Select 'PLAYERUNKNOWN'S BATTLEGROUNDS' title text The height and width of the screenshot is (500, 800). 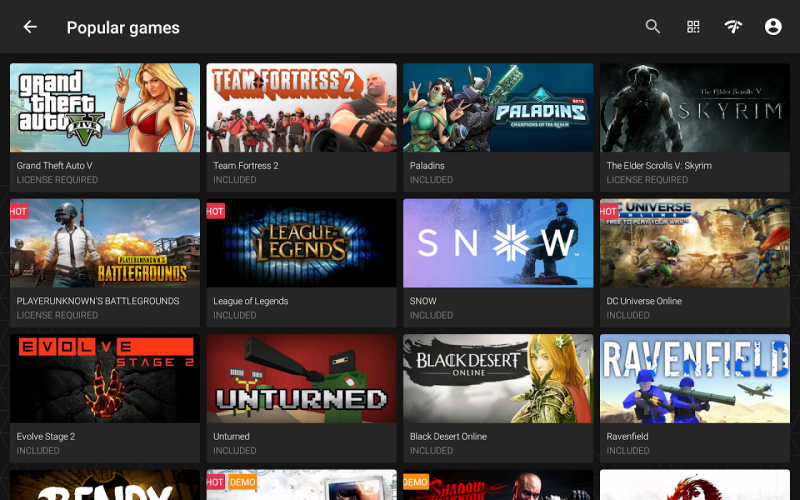coord(97,301)
